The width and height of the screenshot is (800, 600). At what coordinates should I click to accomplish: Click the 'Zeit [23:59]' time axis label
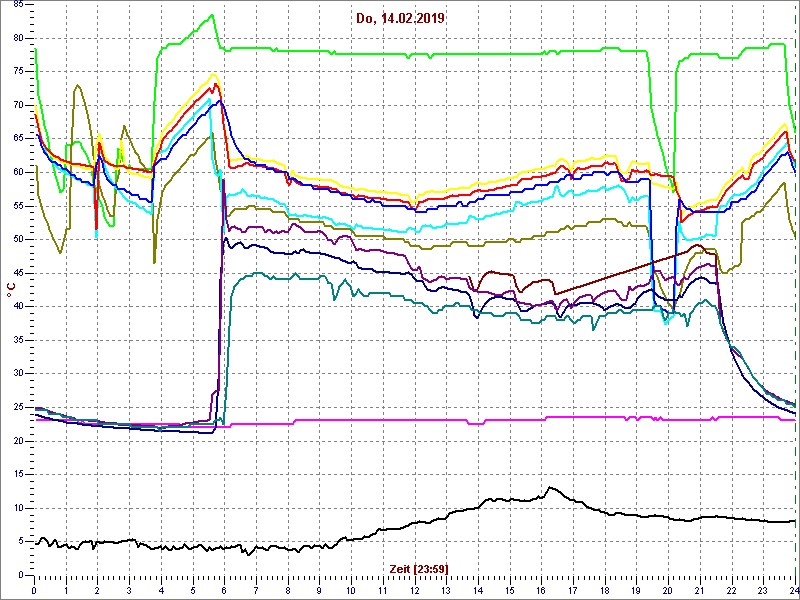tap(419, 568)
